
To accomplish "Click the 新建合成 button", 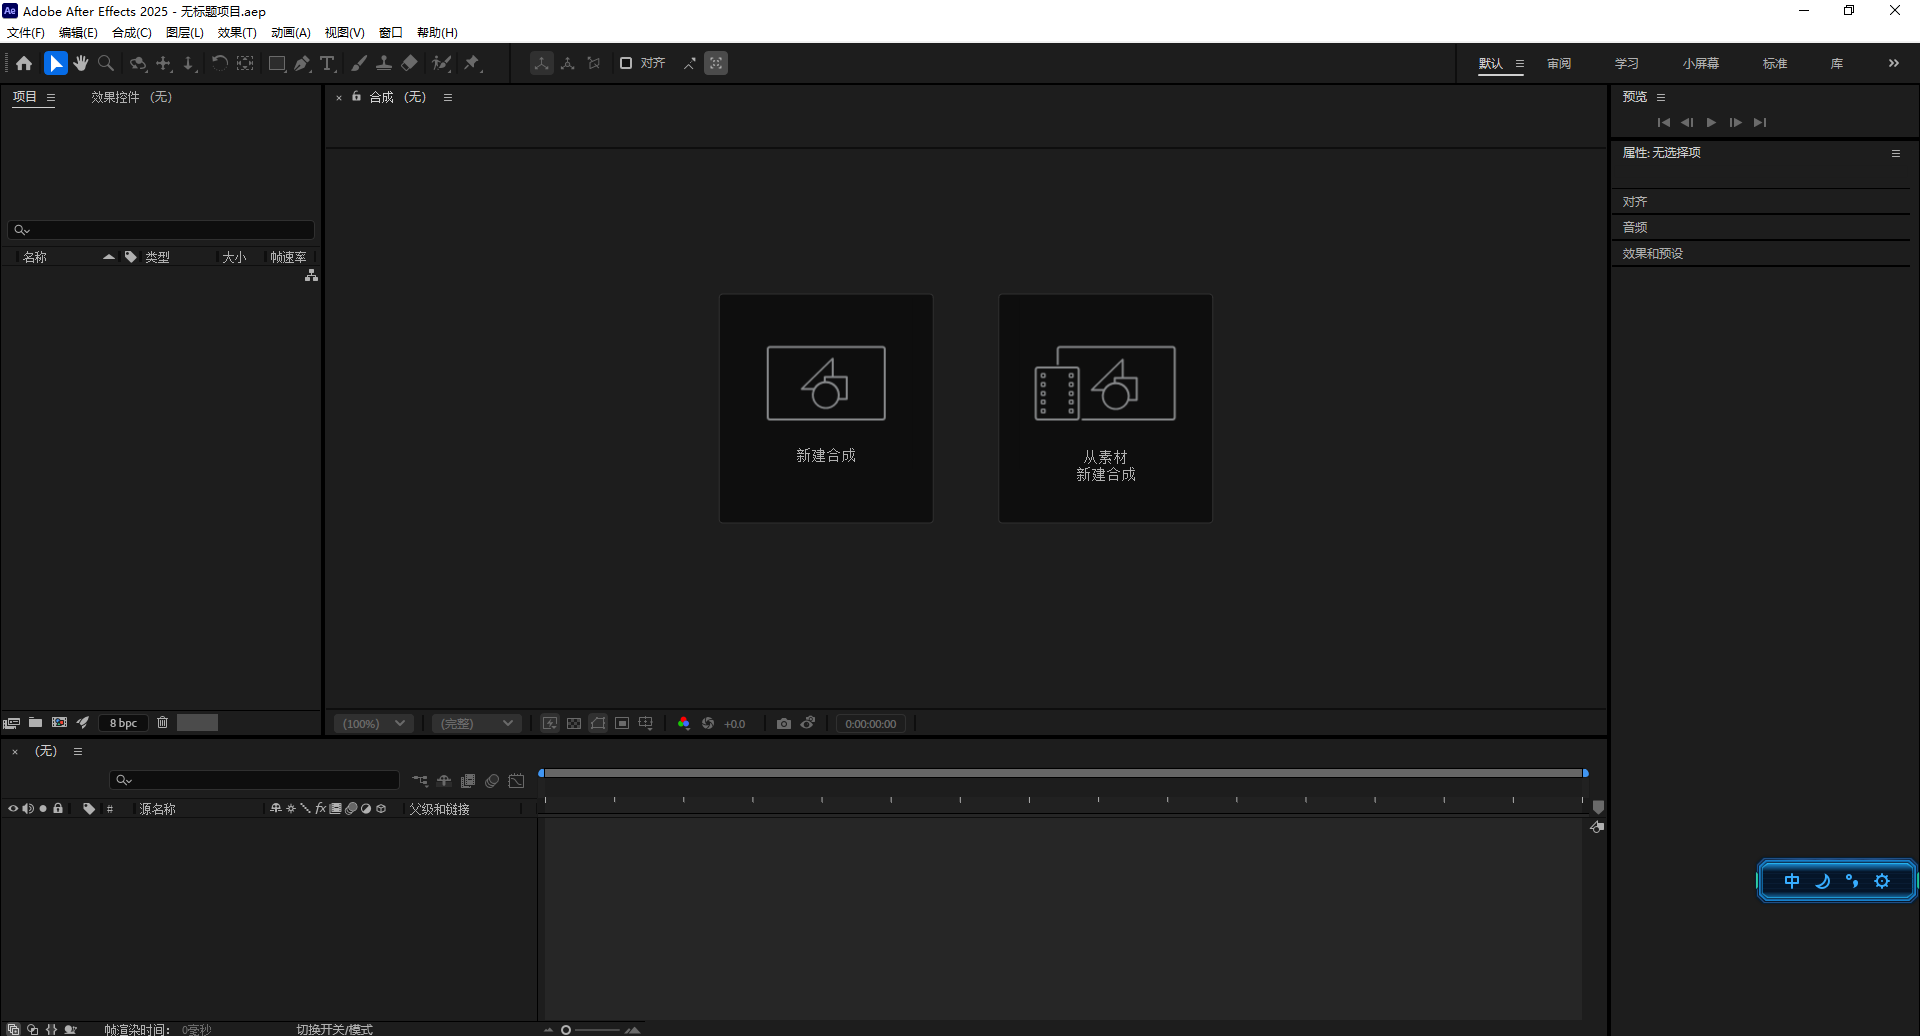I will 826,408.
